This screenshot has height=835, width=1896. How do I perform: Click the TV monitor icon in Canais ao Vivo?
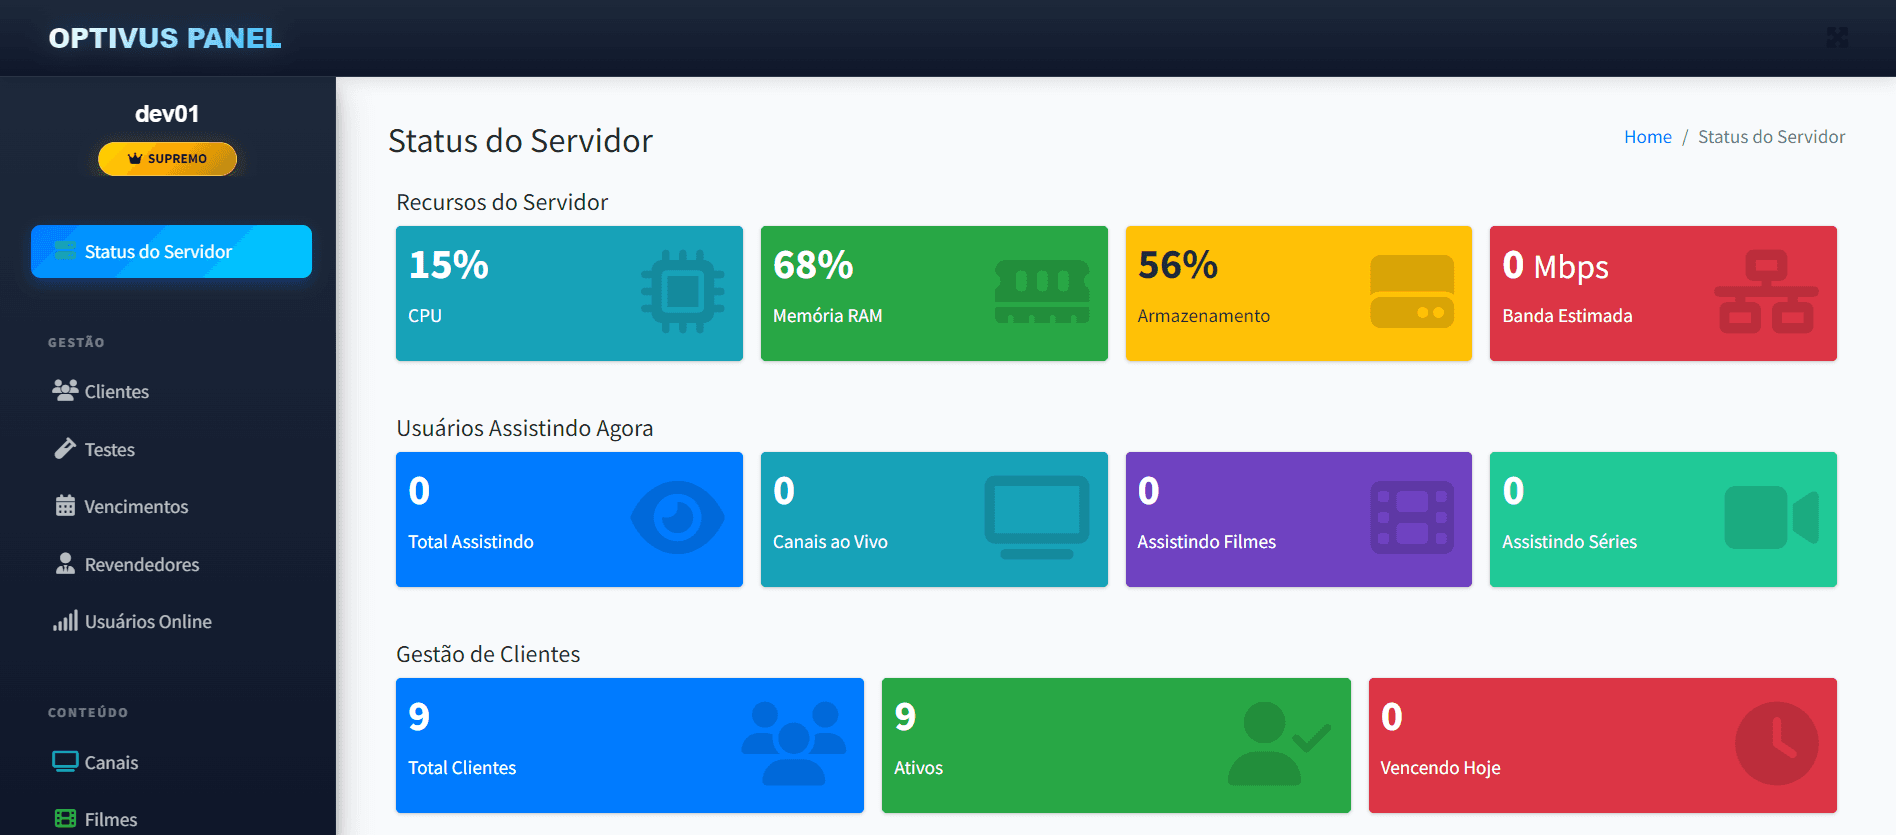(1037, 517)
